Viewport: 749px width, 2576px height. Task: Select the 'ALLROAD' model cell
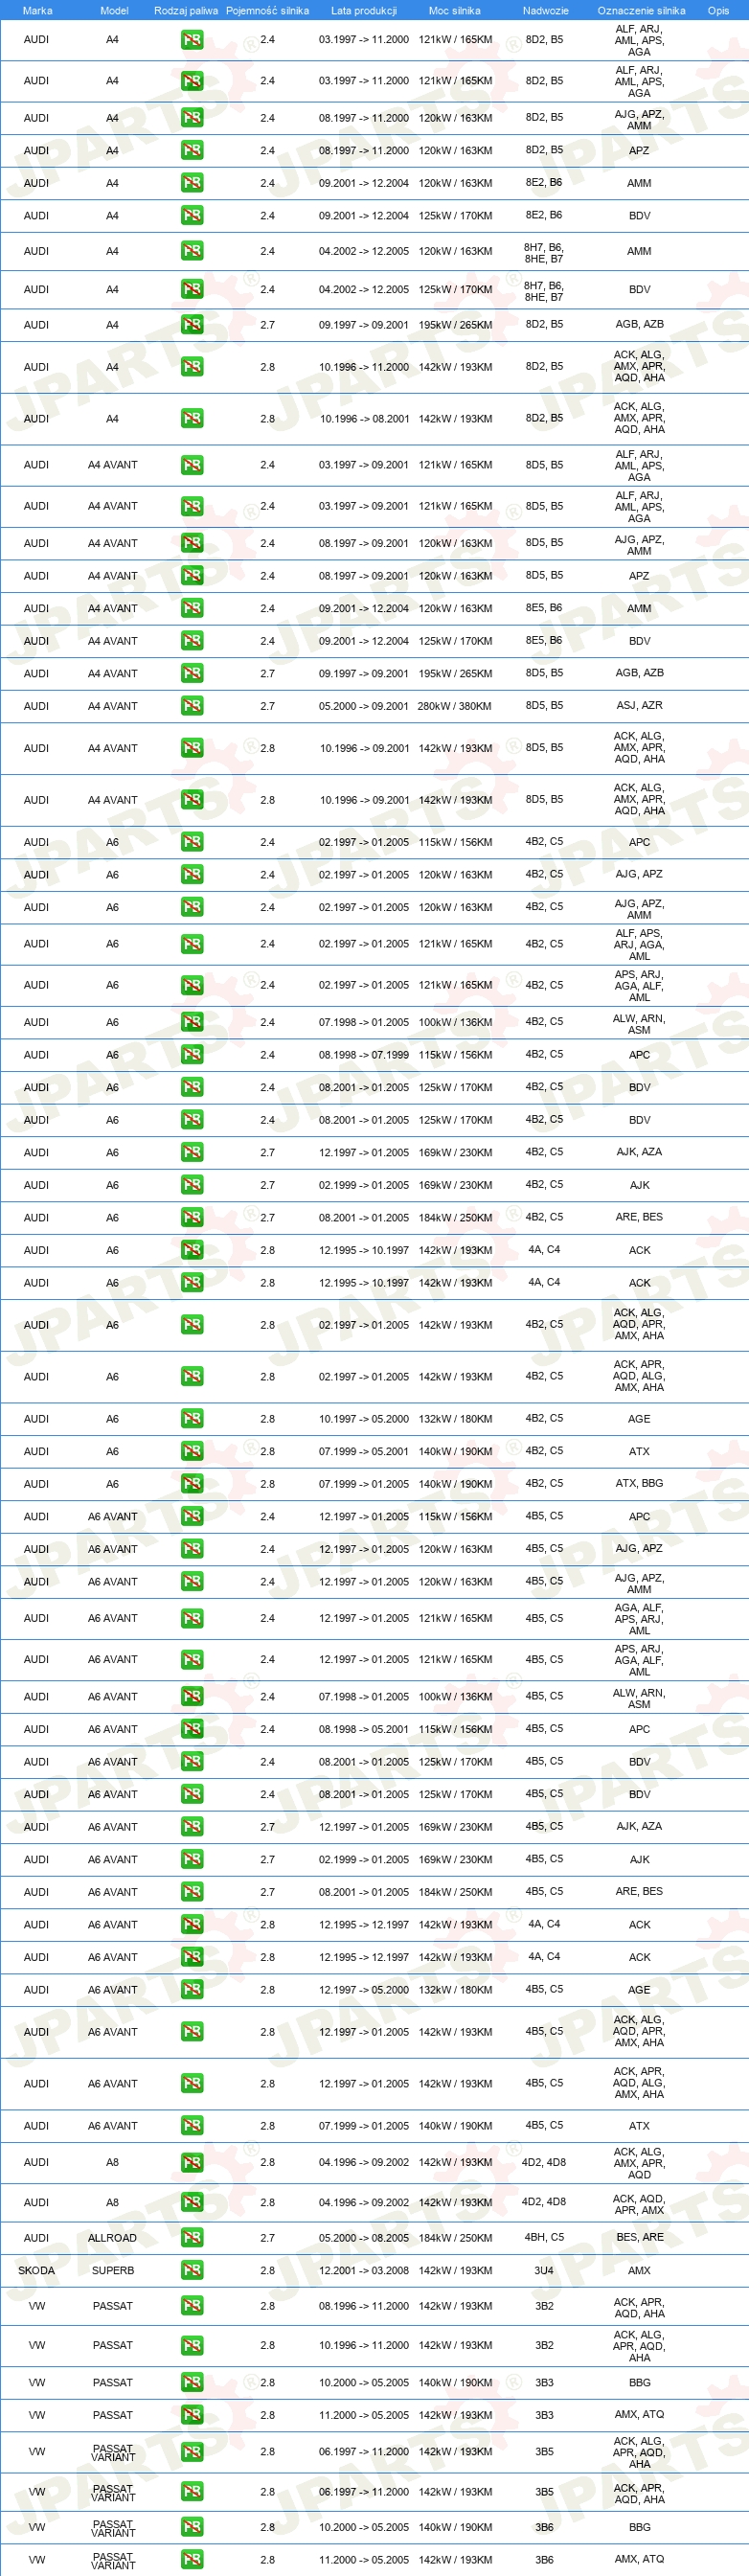click(112, 2237)
